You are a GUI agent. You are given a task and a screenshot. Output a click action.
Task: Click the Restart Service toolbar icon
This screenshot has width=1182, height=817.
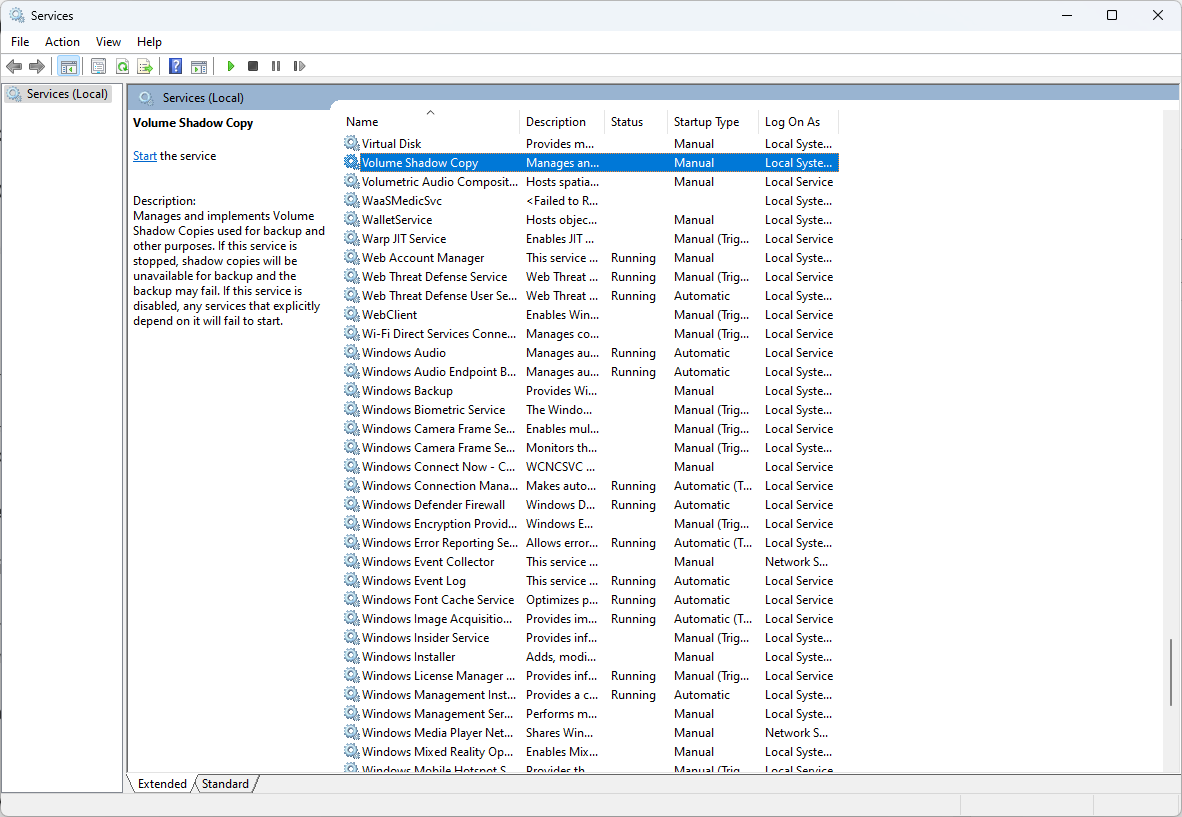point(299,66)
